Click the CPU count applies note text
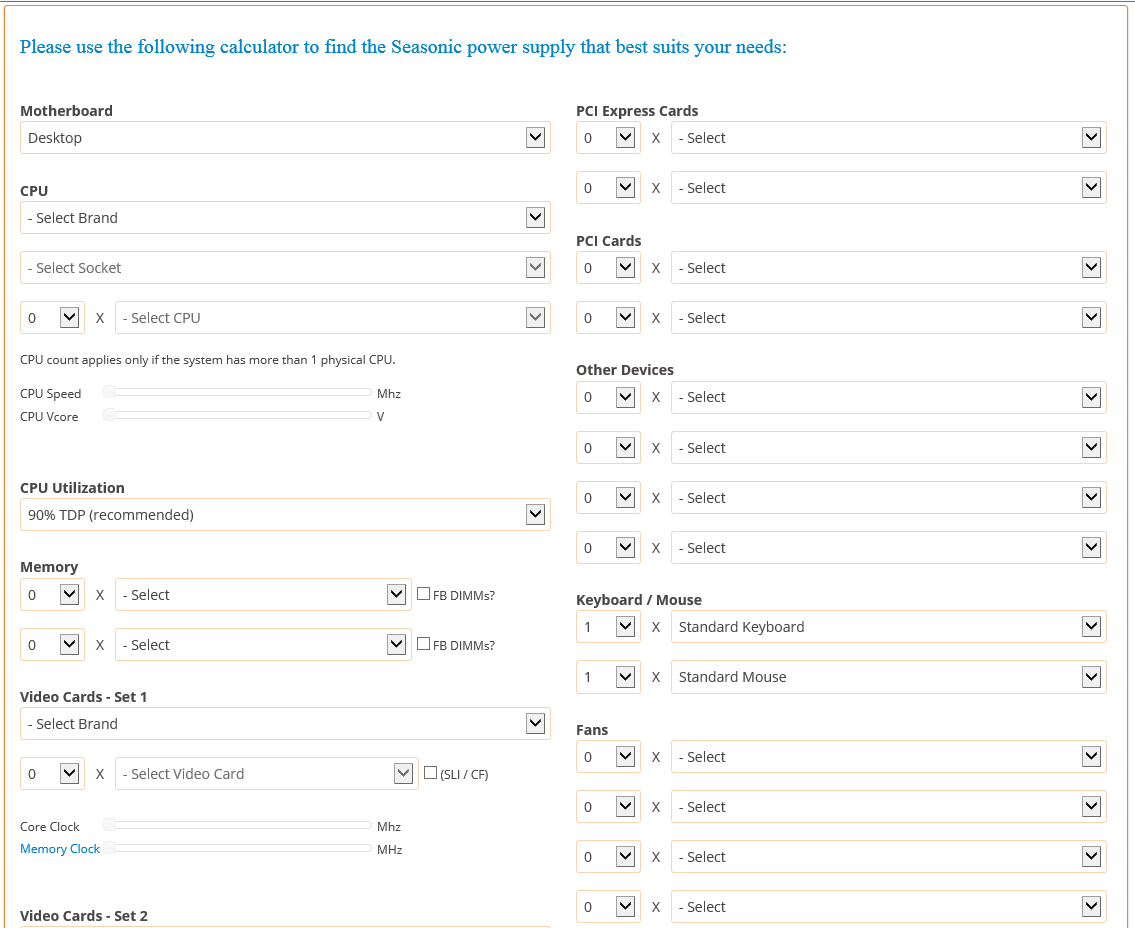The width and height of the screenshot is (1135, 928). point(208,360)
